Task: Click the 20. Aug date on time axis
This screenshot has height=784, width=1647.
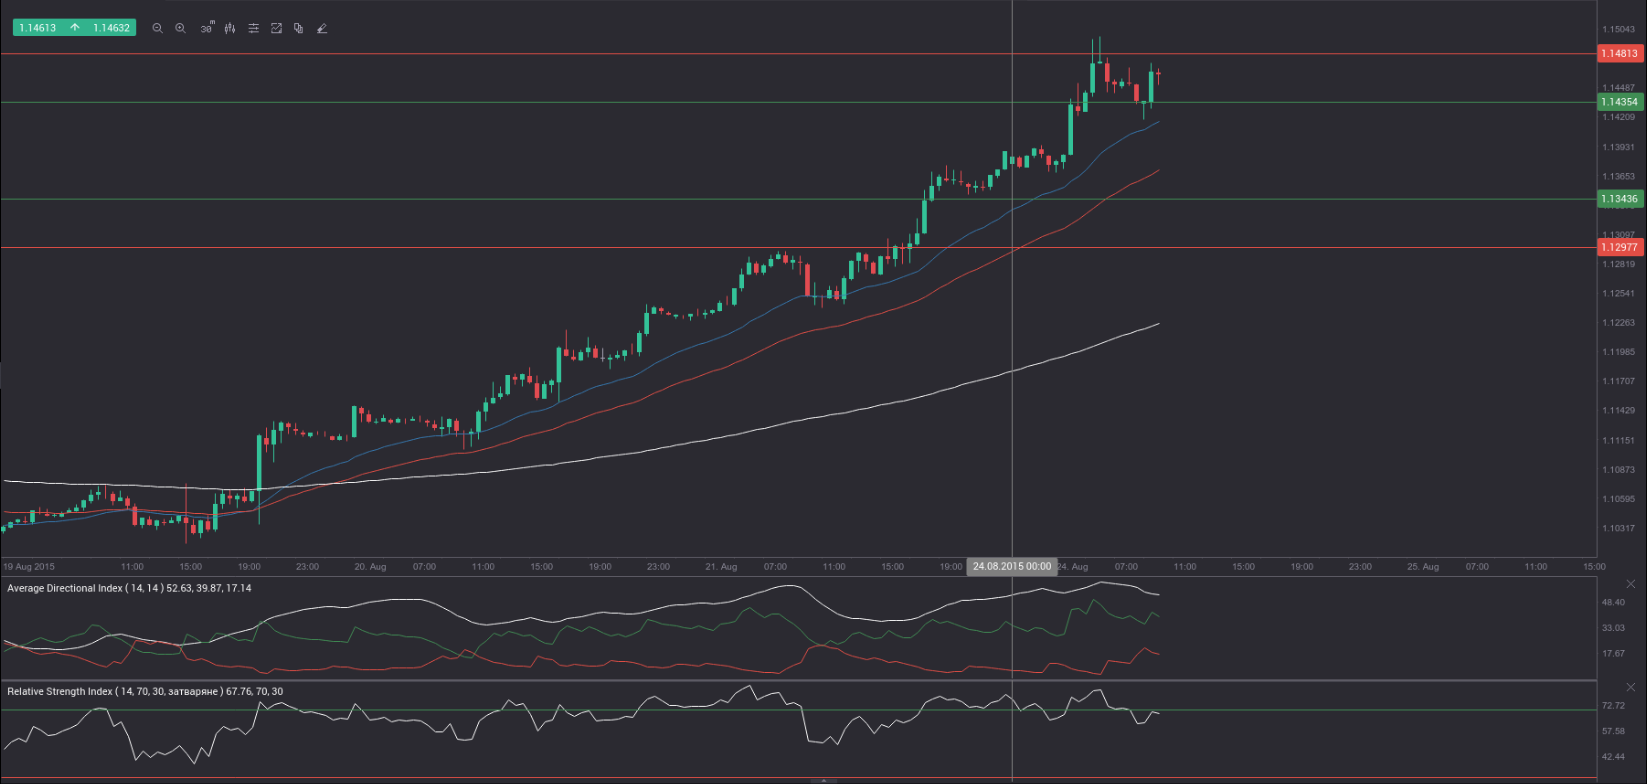Action: click(x=370, y=566)
